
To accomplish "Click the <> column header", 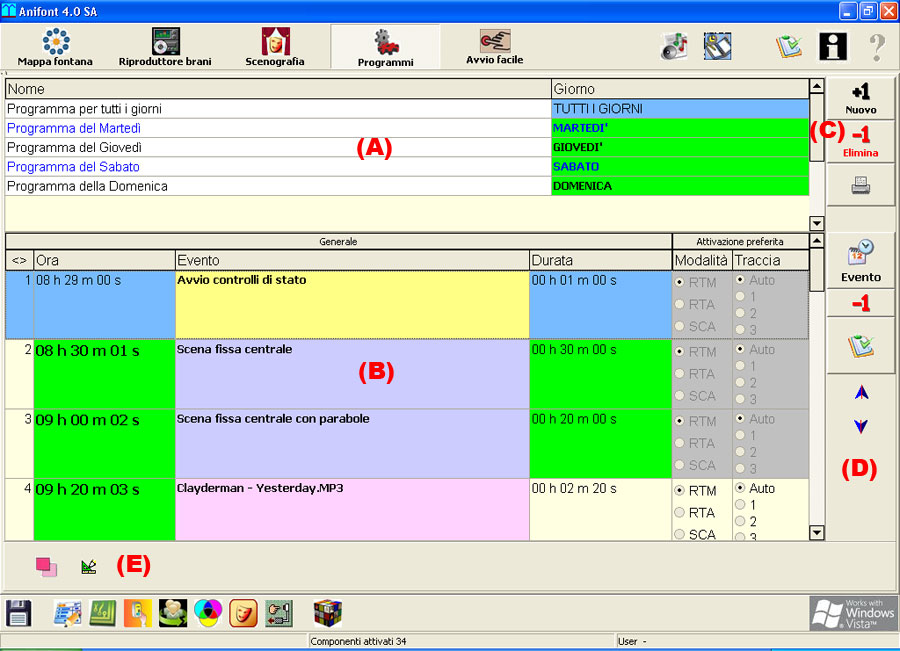I will [x=20, y=260].
